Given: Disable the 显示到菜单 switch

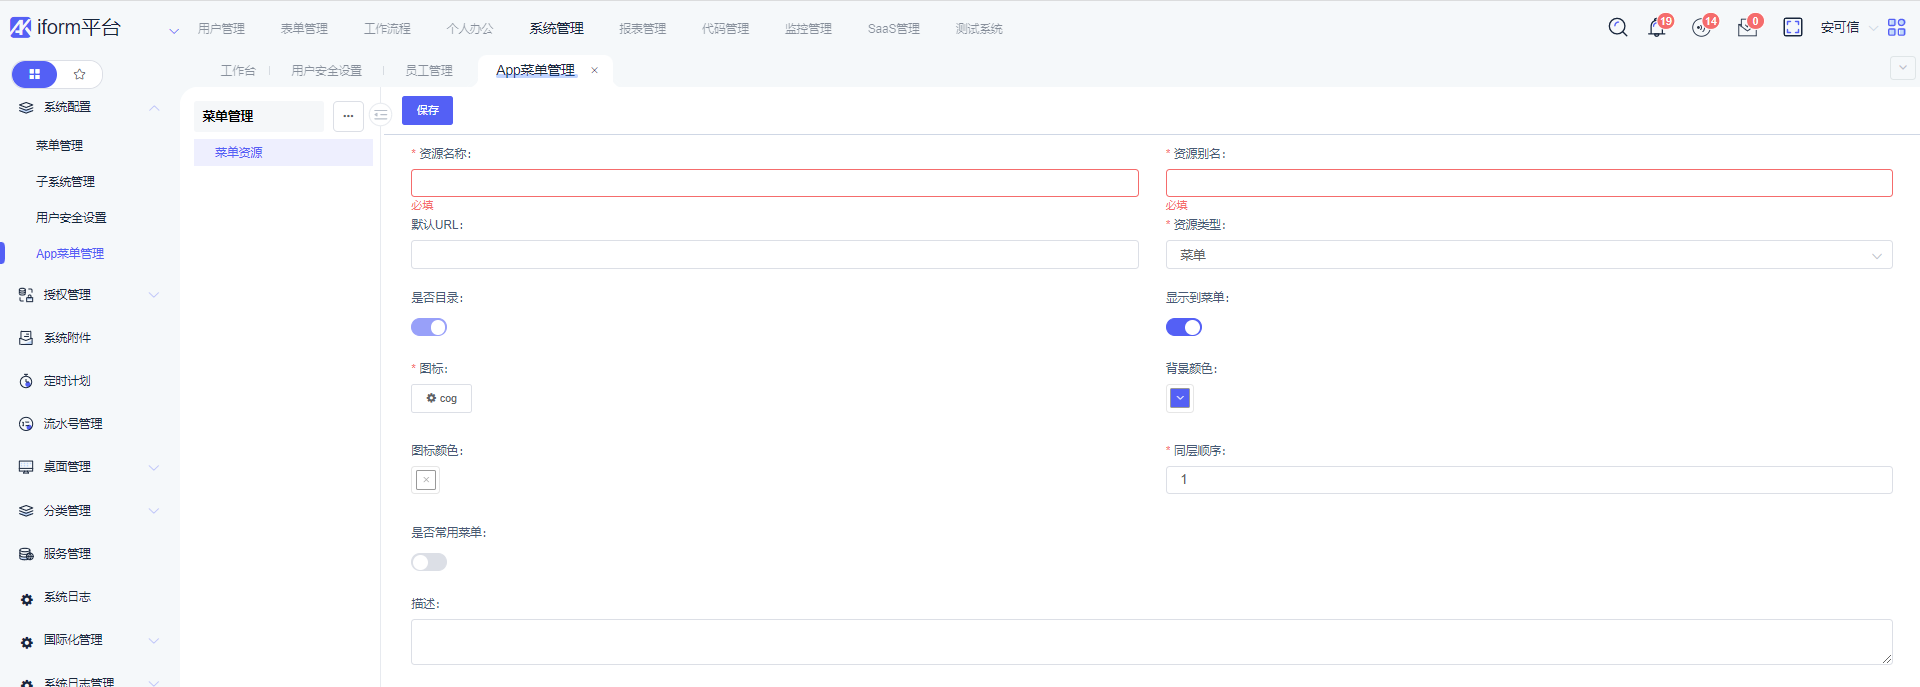Looking at the screenshot, I should point(1184,327).
